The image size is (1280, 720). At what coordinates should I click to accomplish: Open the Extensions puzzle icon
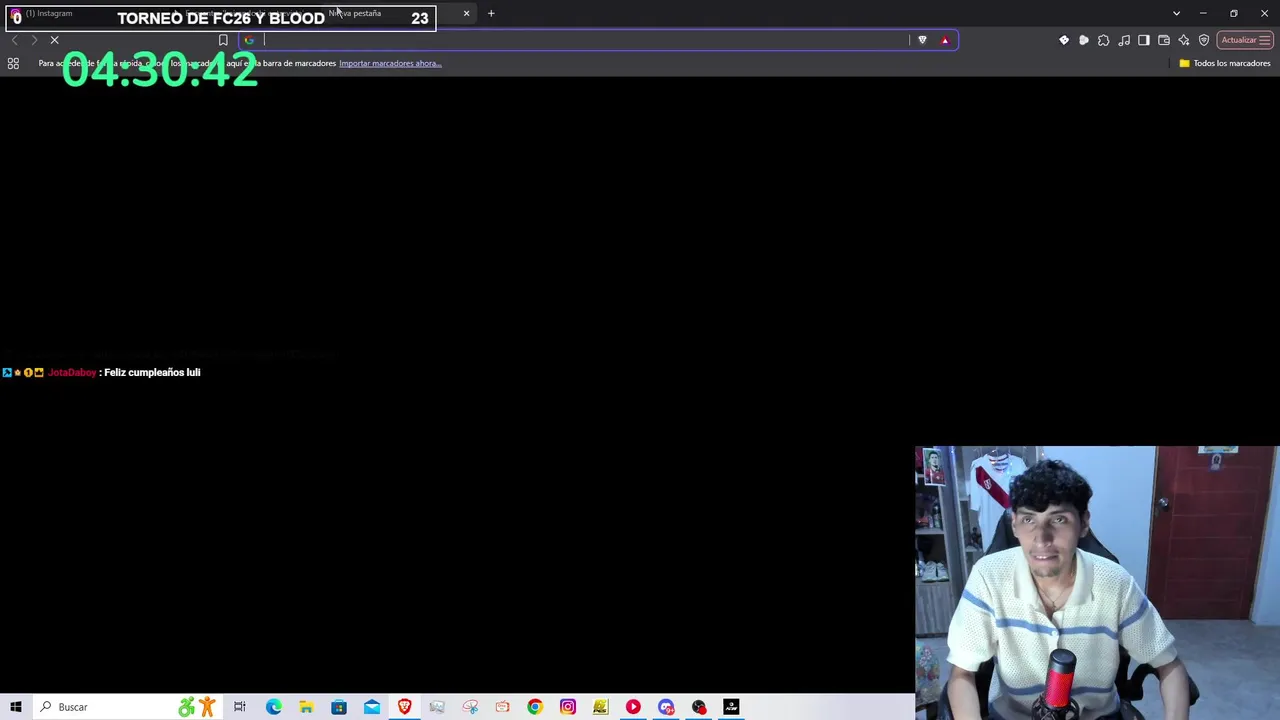(x=1104, y=40)
